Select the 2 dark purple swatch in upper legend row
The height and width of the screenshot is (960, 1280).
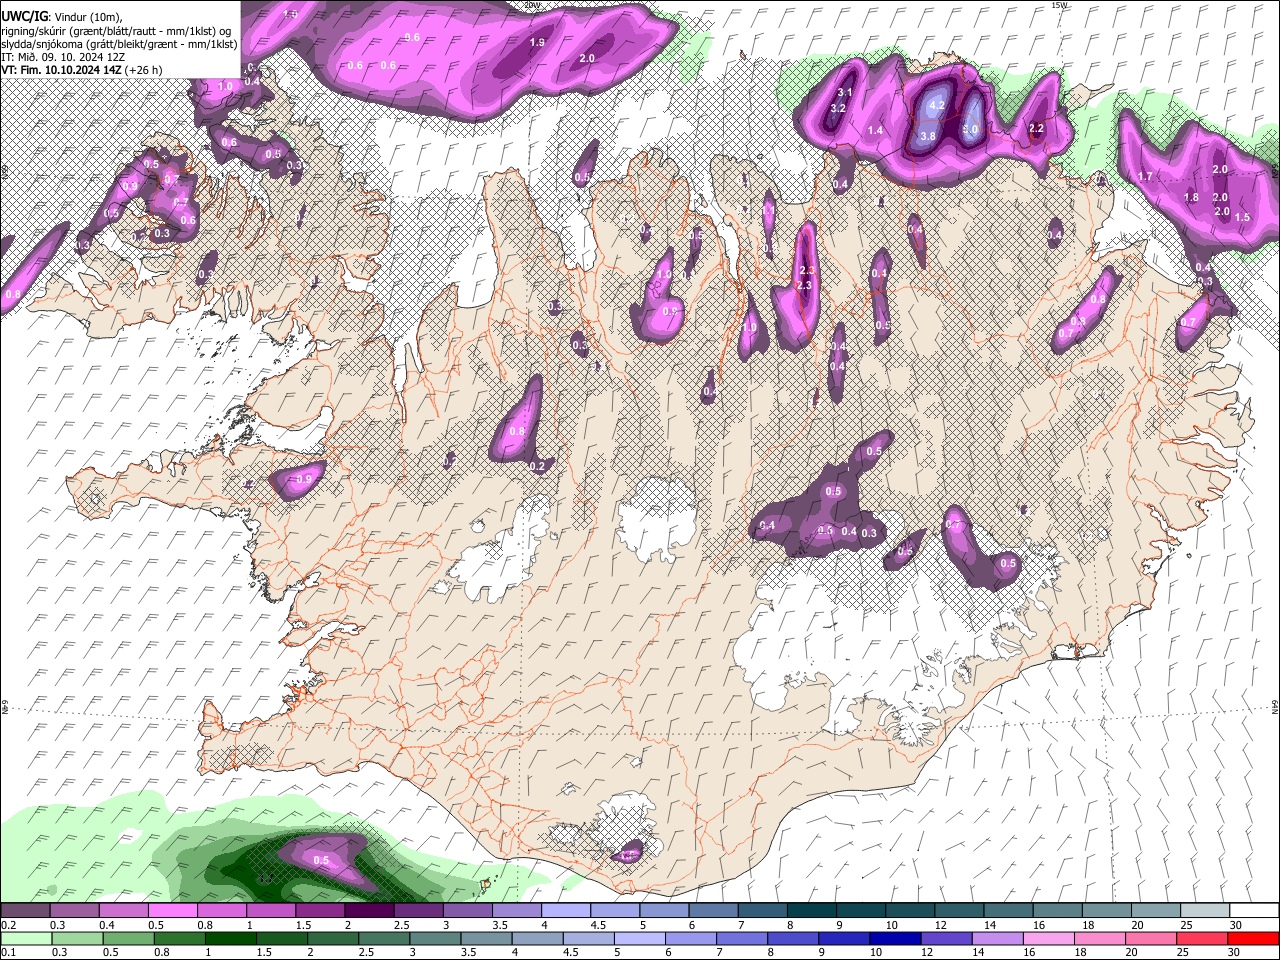coord(369,911)
